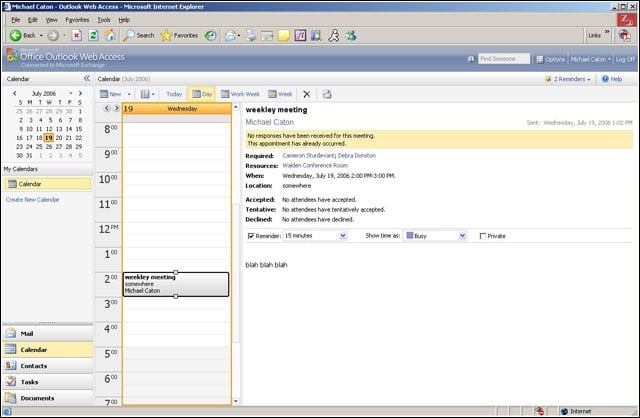The image size is (640, 418).
Task: Print page using printer icon
Action: click(x=250, y=36)
